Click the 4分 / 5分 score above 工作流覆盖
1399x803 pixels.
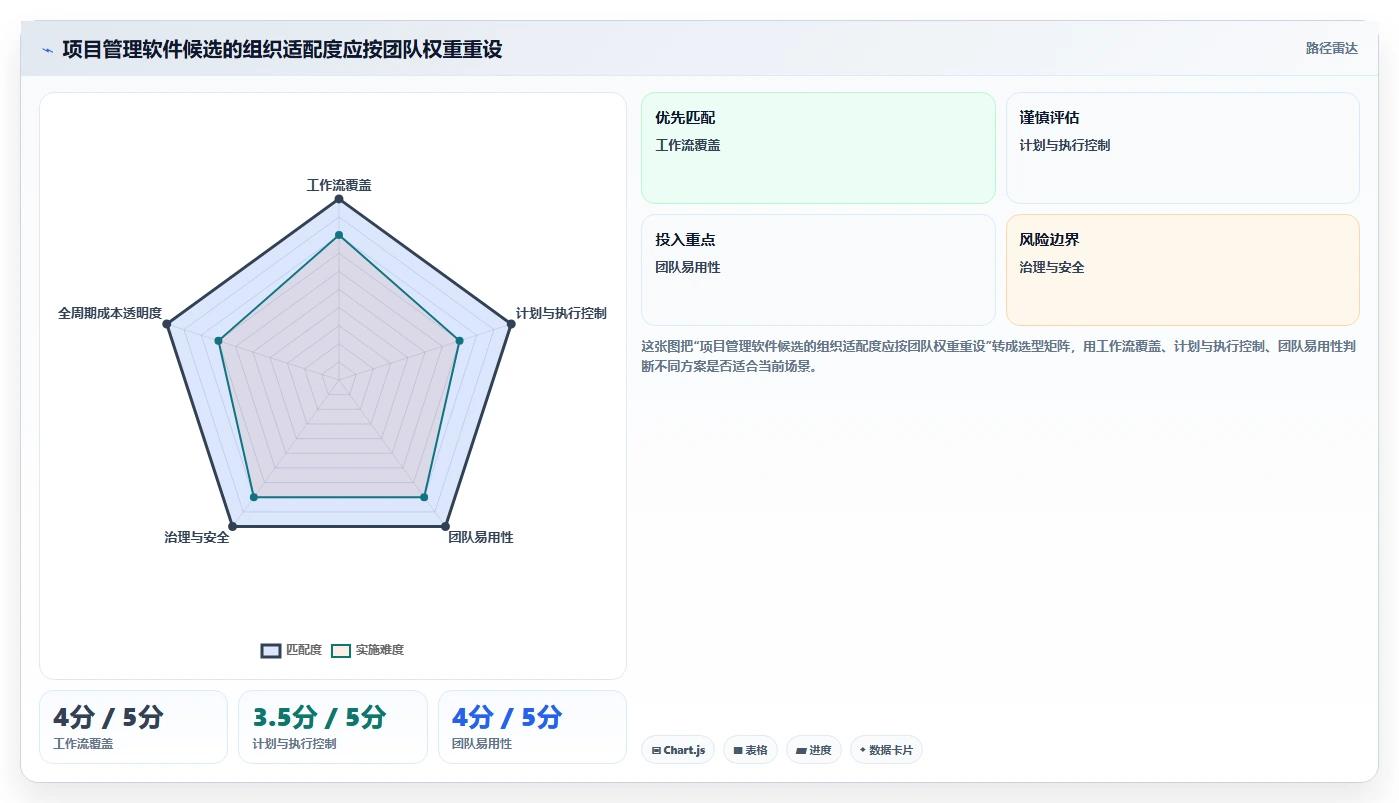point(108,717)
